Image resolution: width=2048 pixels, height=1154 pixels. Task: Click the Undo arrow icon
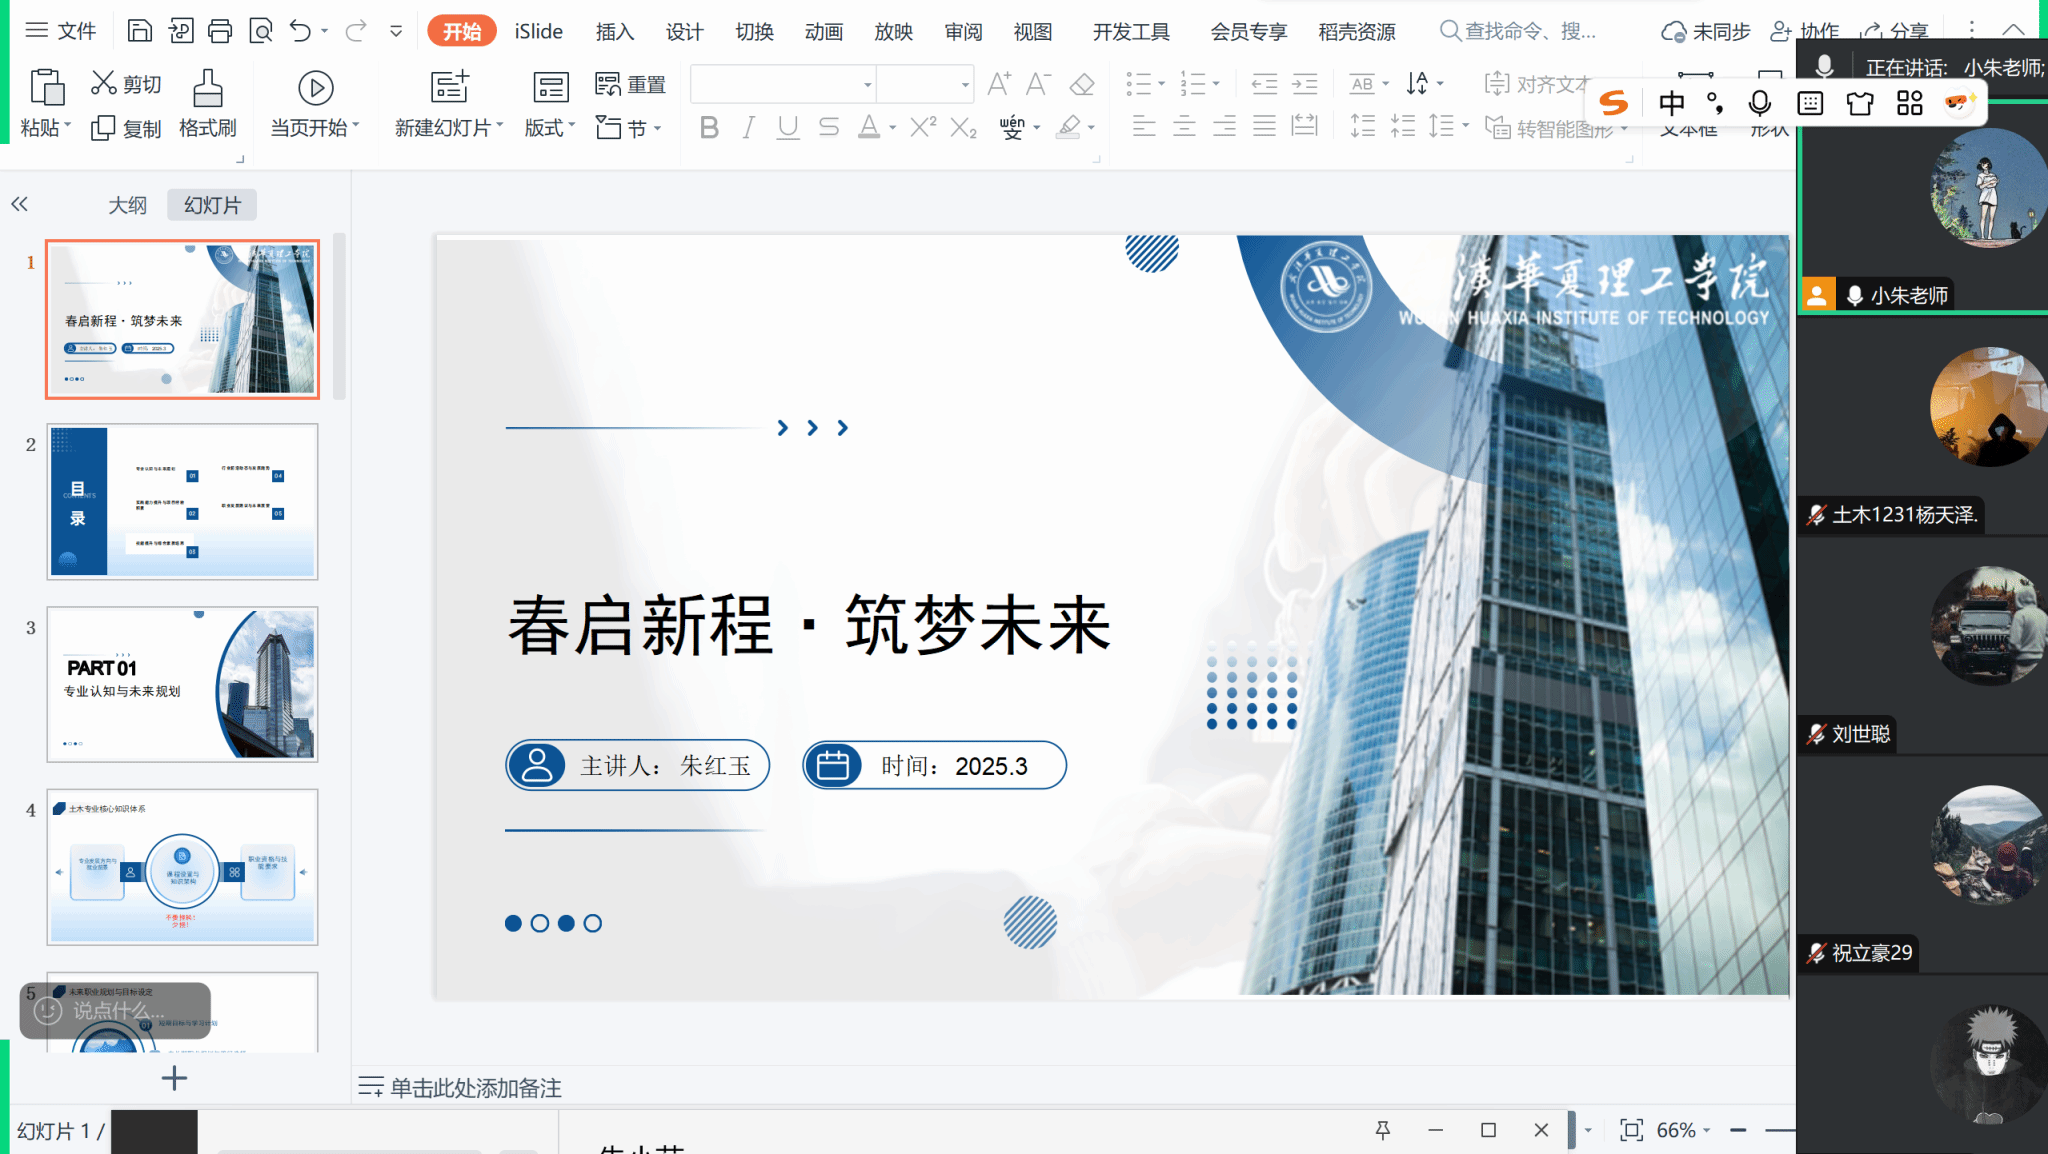(x=300, y=31)
